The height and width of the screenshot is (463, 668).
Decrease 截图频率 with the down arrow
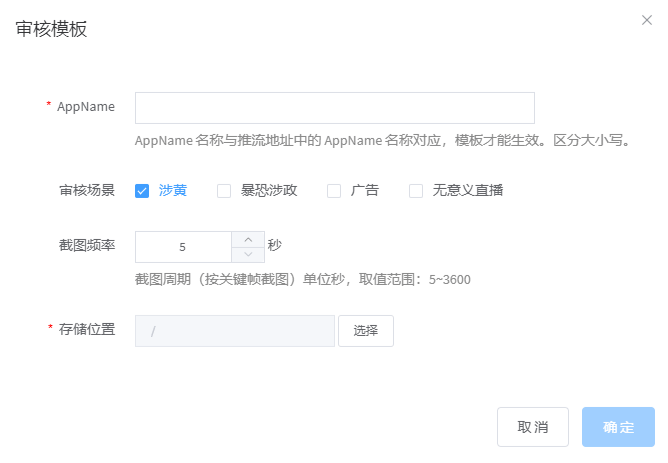(x=248, y=254)
